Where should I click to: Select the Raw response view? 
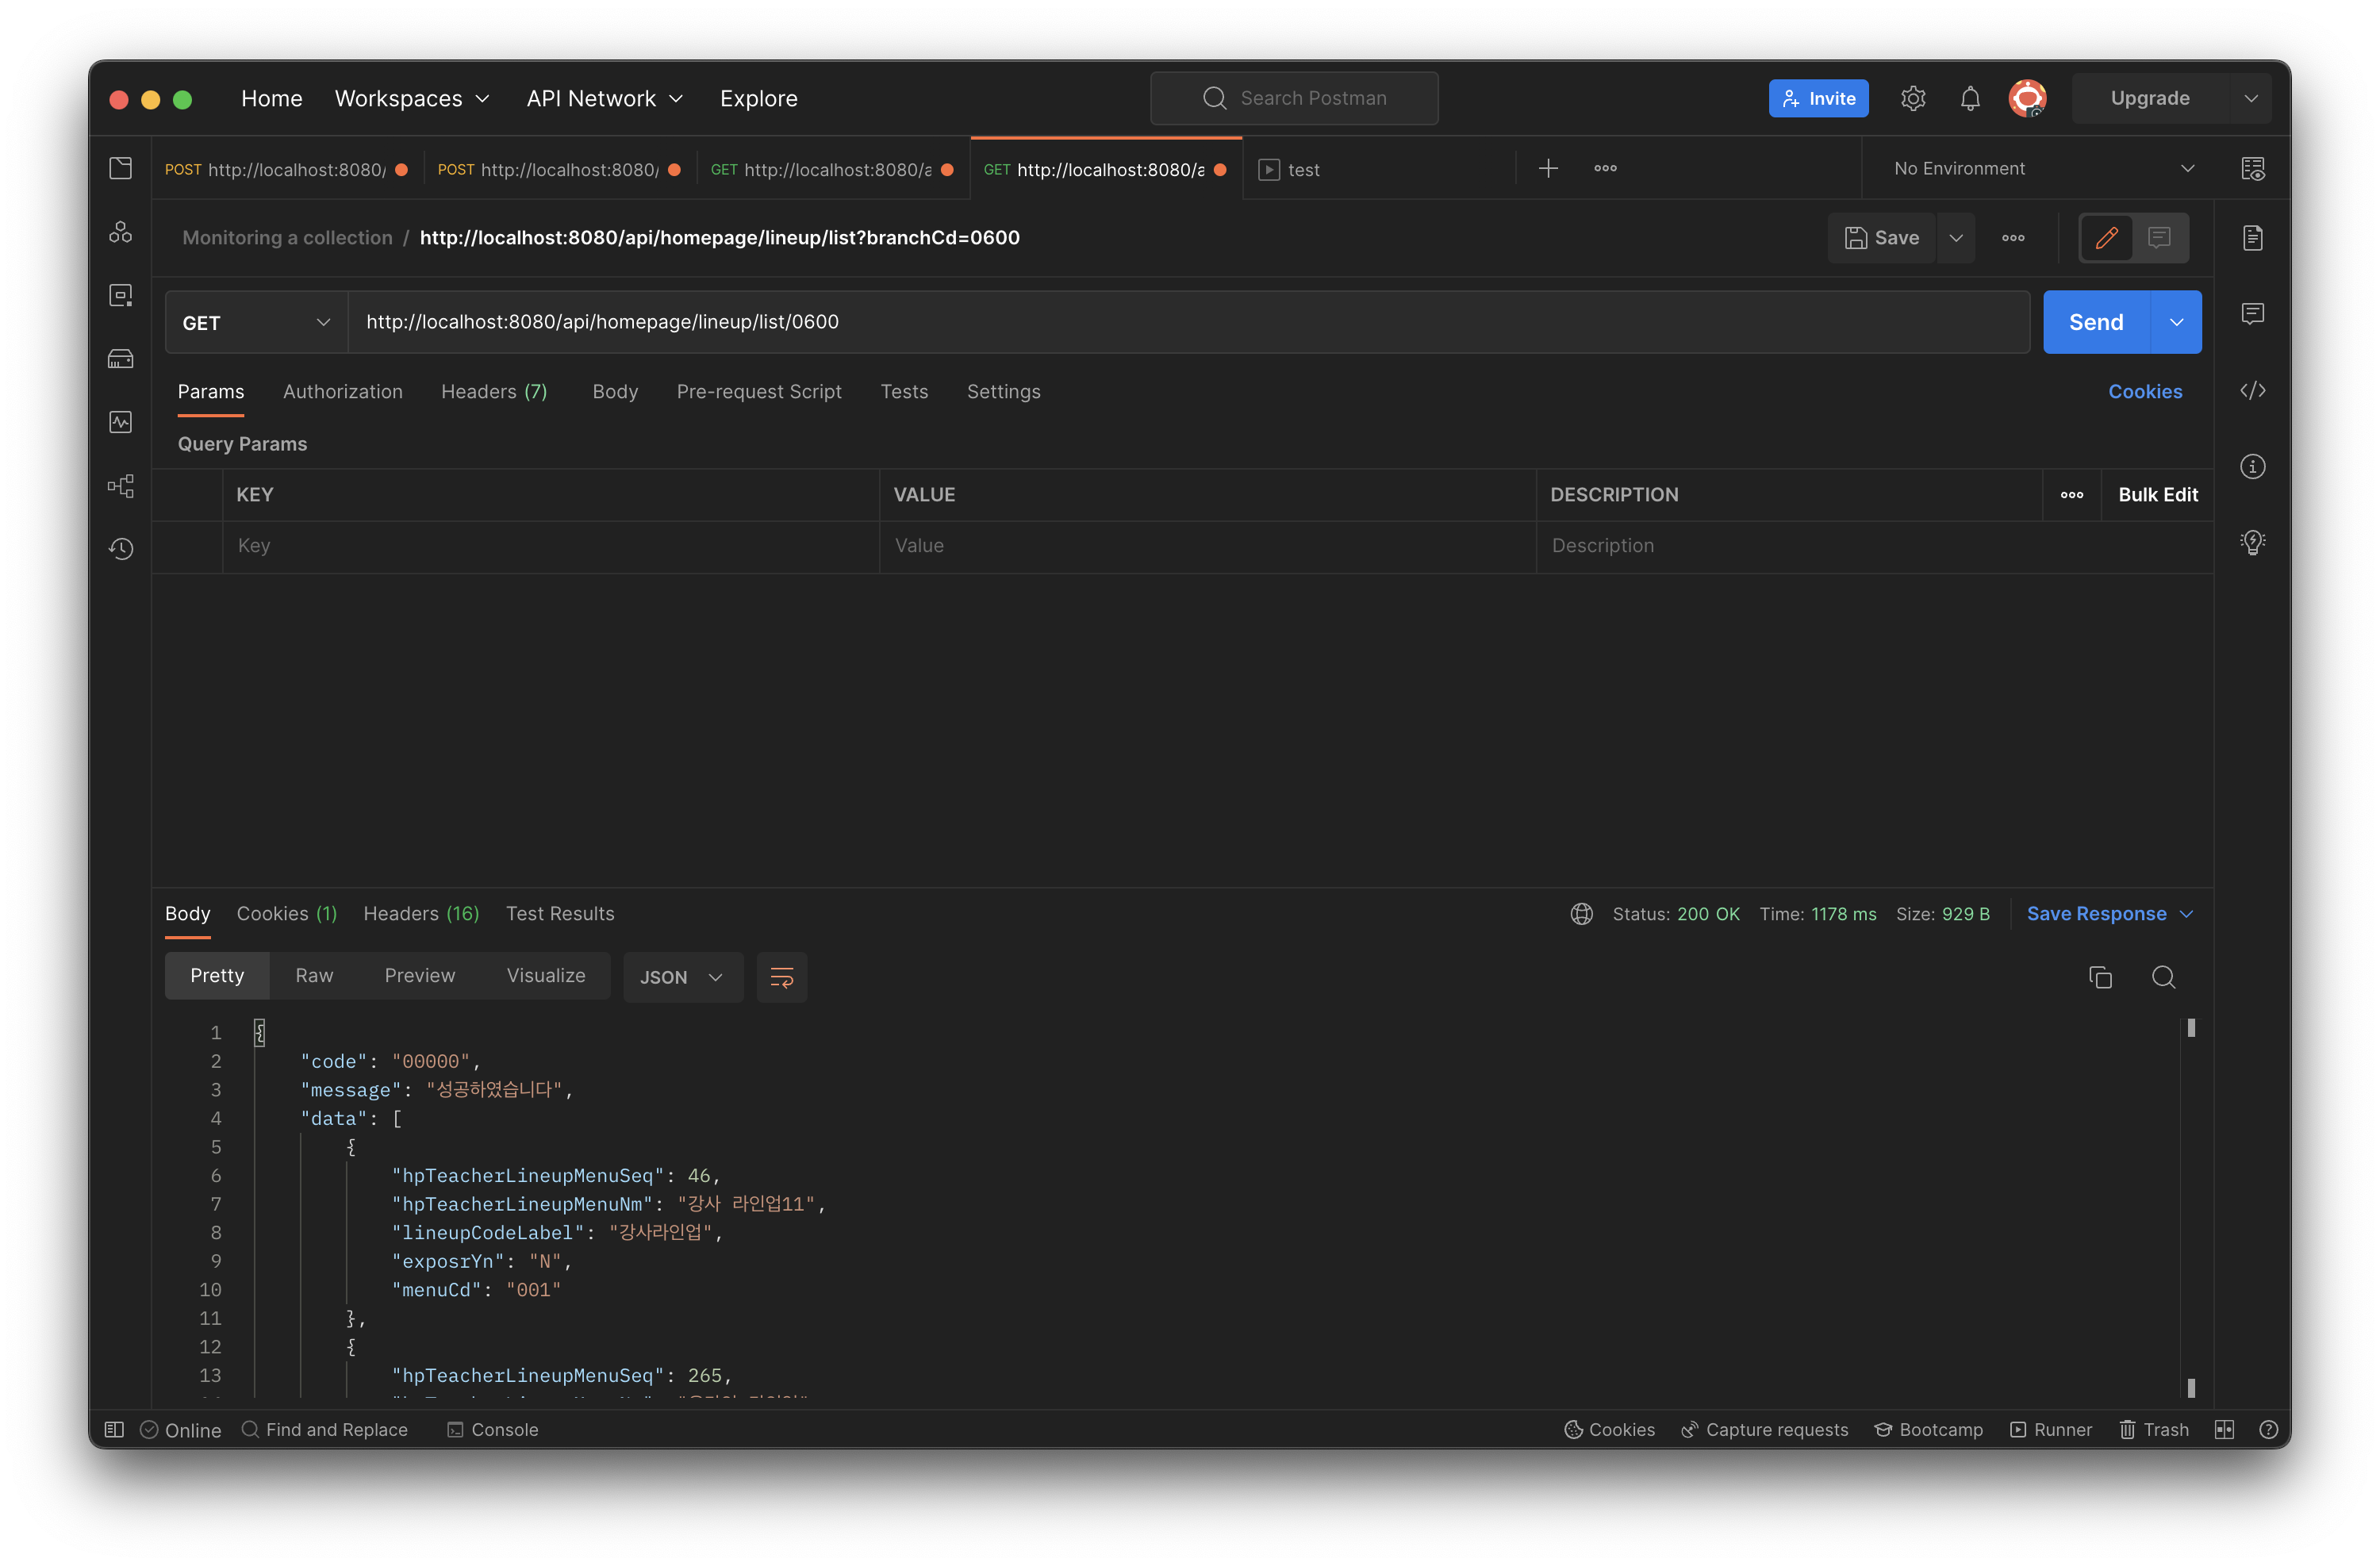(314, 975)
